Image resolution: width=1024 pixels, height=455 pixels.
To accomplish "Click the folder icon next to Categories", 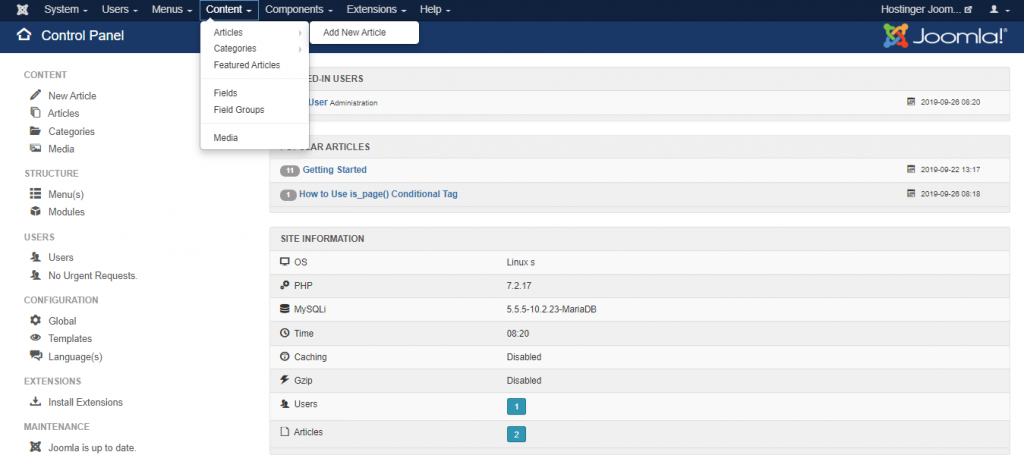I will [x=35, y=131].
